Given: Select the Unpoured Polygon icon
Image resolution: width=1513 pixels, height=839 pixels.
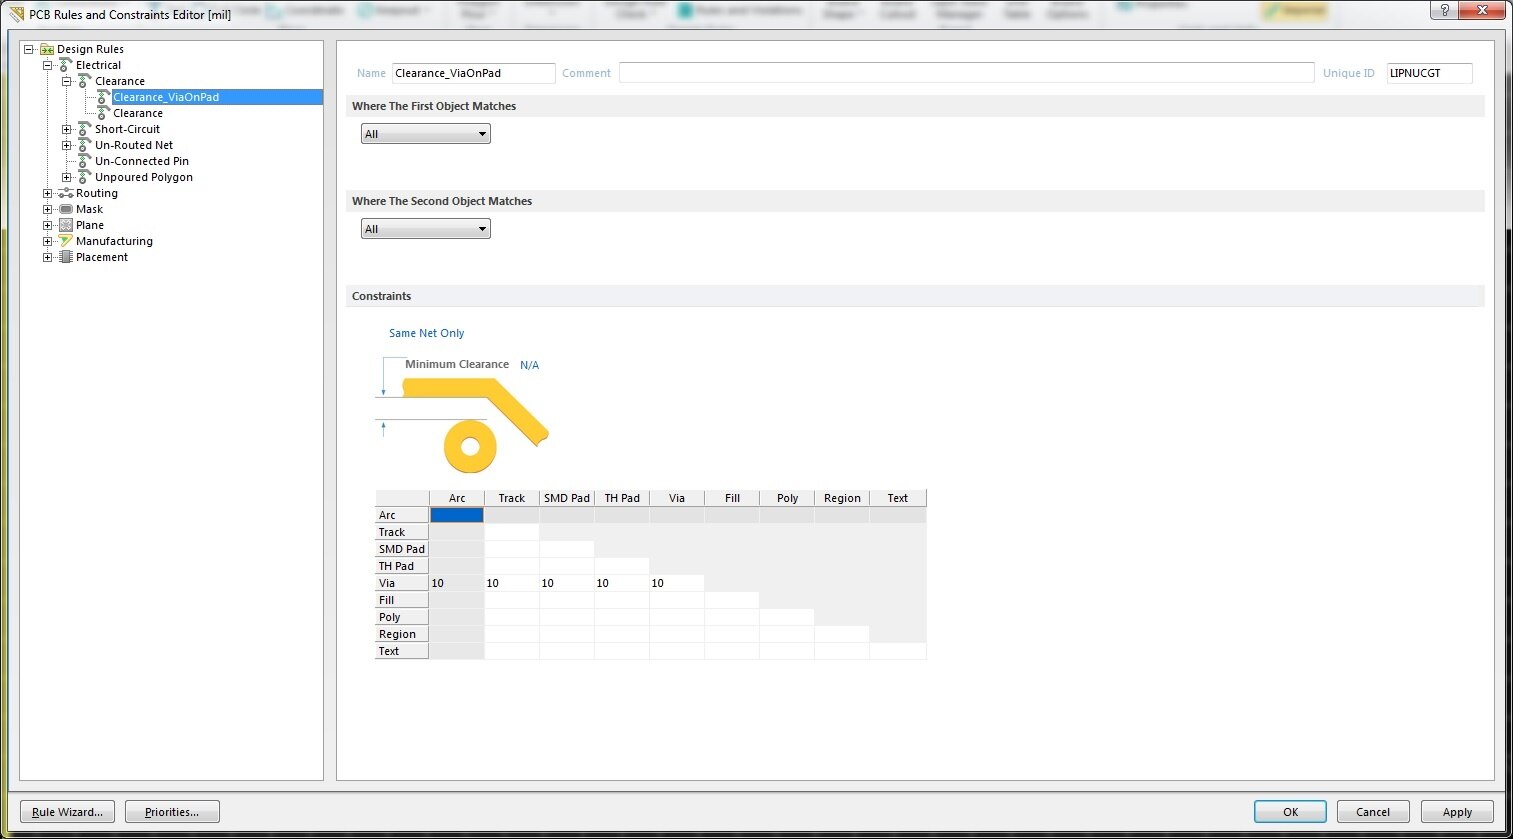Looking at the screenshot, I should point(84,177).
